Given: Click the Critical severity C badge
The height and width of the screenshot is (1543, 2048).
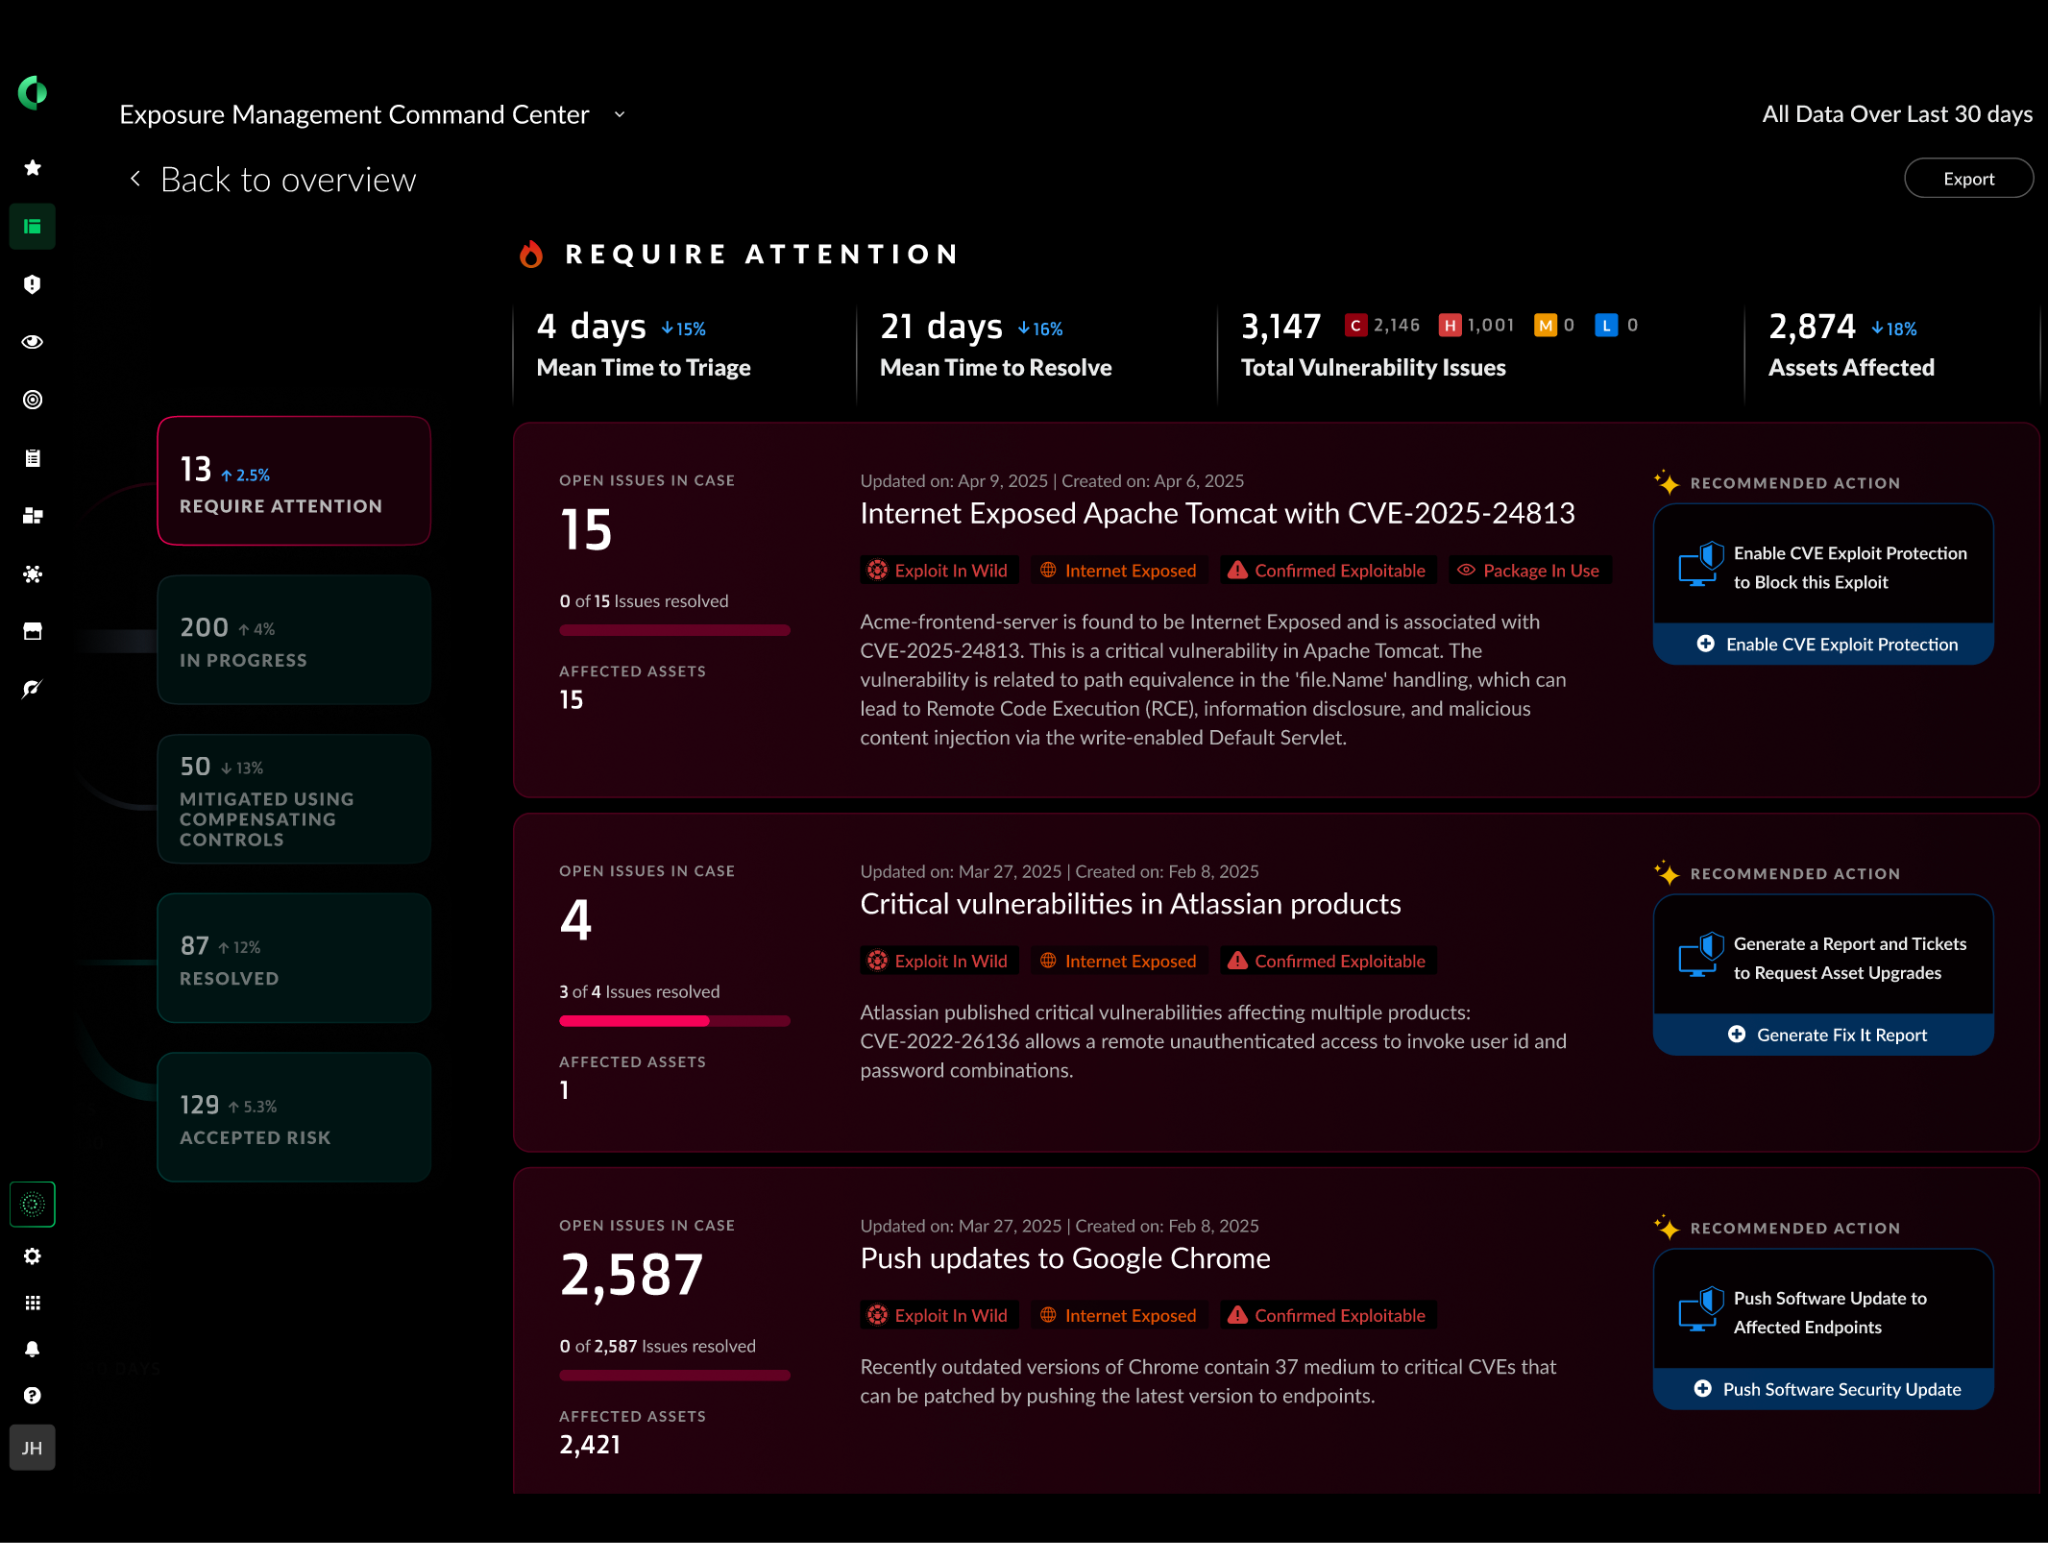Looking at the screenshot, I should [x=1356, y=325].
